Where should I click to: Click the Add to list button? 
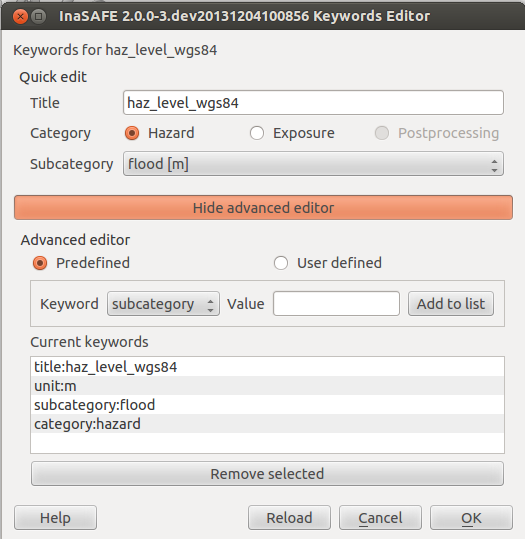pyautogui.click(x=451, y=304)
